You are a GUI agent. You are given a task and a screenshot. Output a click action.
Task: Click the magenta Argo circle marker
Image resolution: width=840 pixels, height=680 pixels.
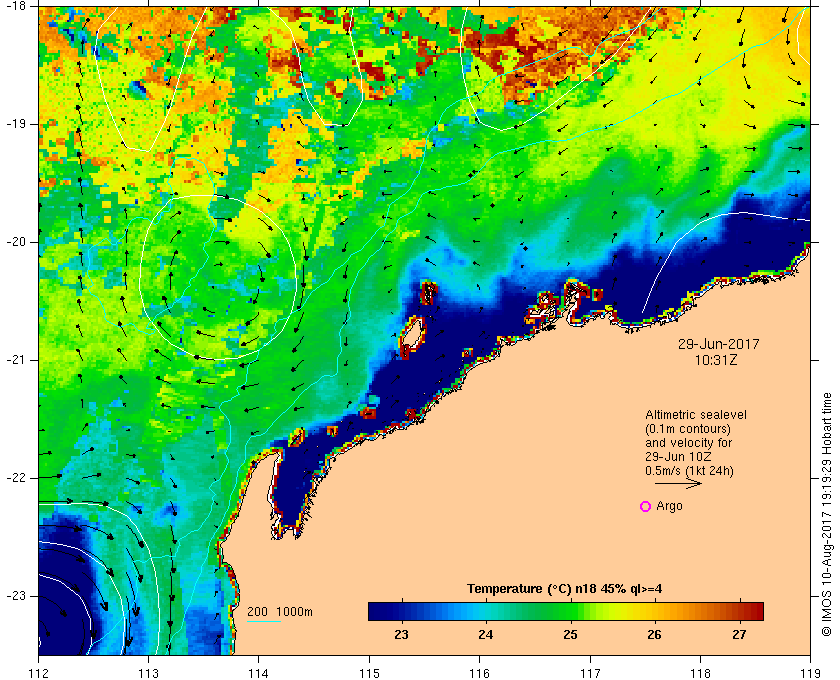[646, 506]
